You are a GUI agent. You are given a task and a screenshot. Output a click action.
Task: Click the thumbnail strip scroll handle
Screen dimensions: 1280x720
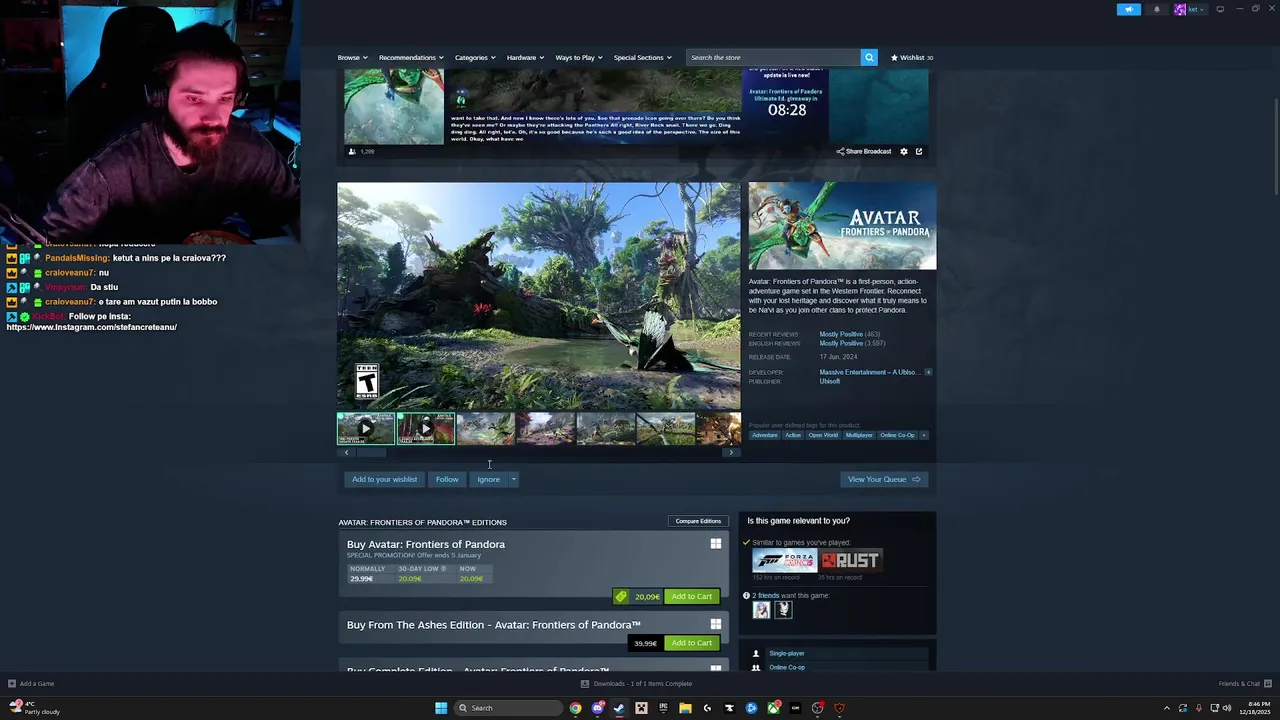[x=372, y=452]
